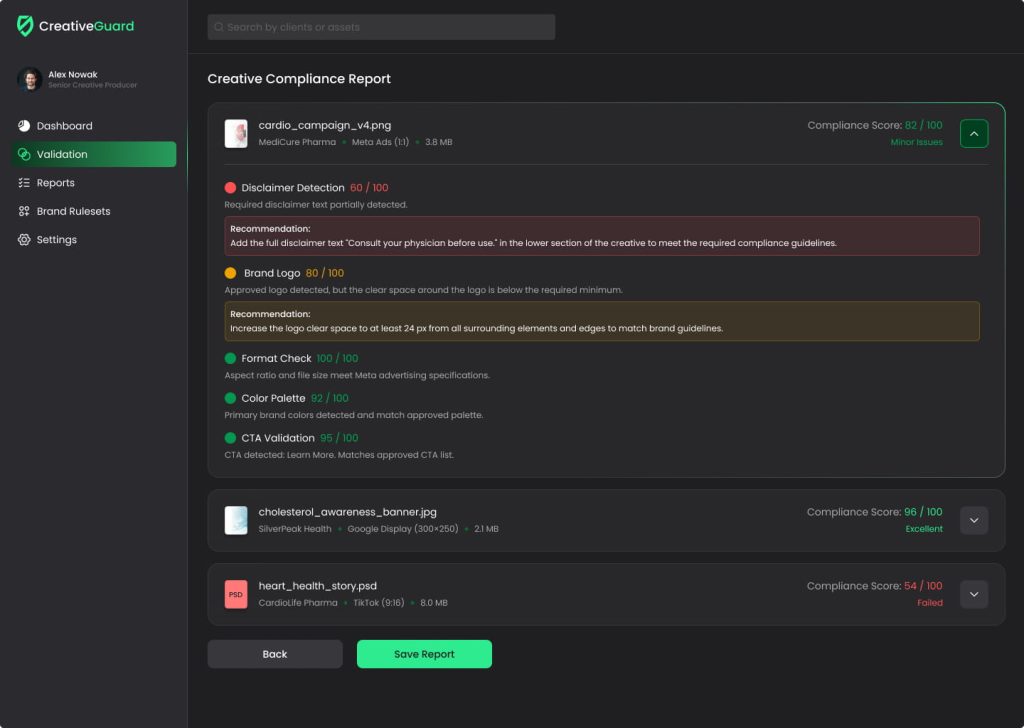This screenshot has width=1024, height=728.
Task: Select the Dashboard sidebar icon
Action: [x=22, y=125]
